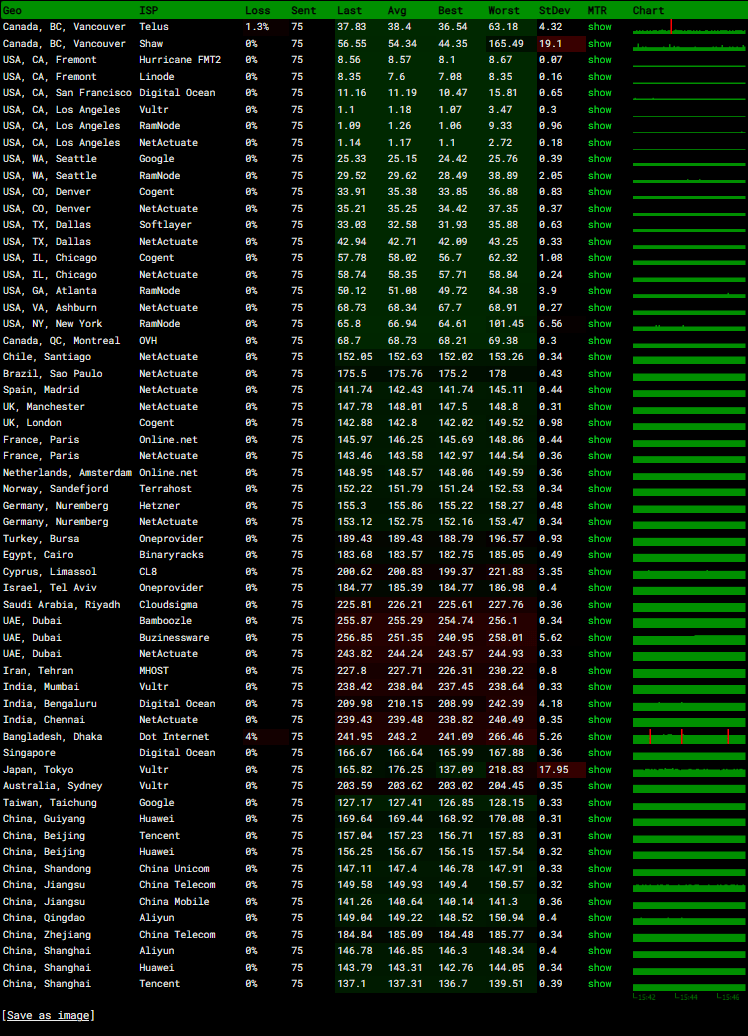Screen dimensions: 748x1036
Task: Select the Hurricane FMT2 ISP cell
Action: 180,60
